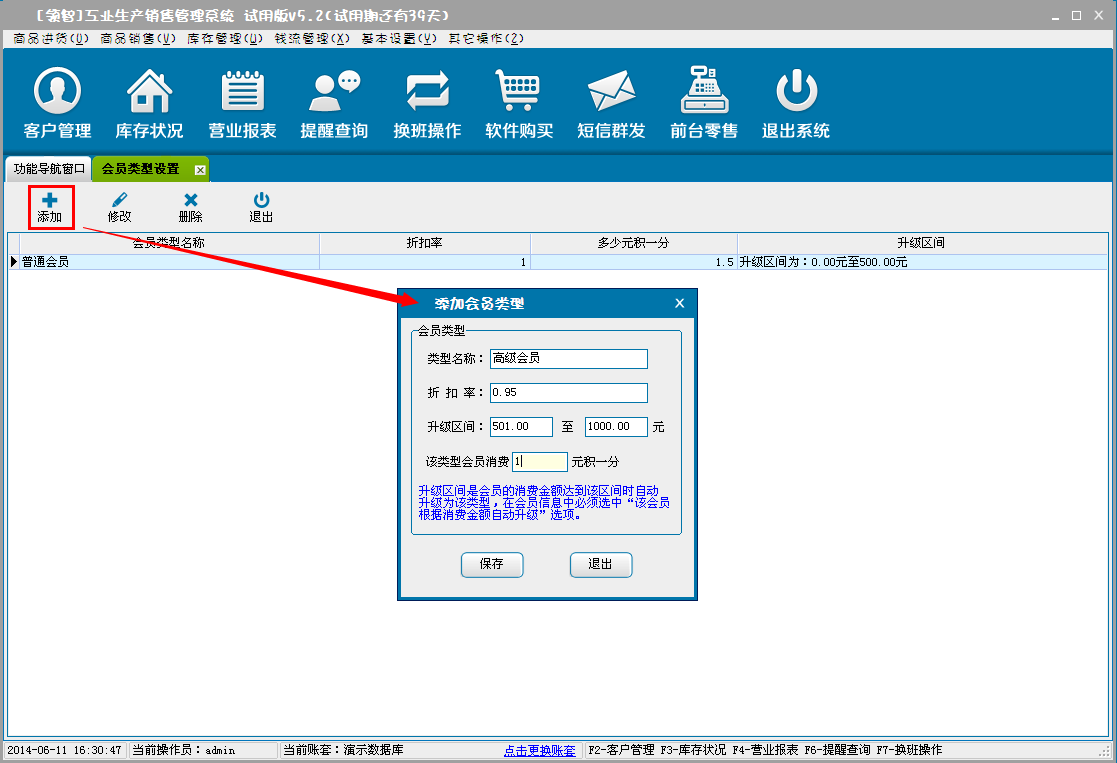Click the 删除 toolbar button
Image resolution: width=1117 pixels, height=763 pixels.
click(190, 208)
